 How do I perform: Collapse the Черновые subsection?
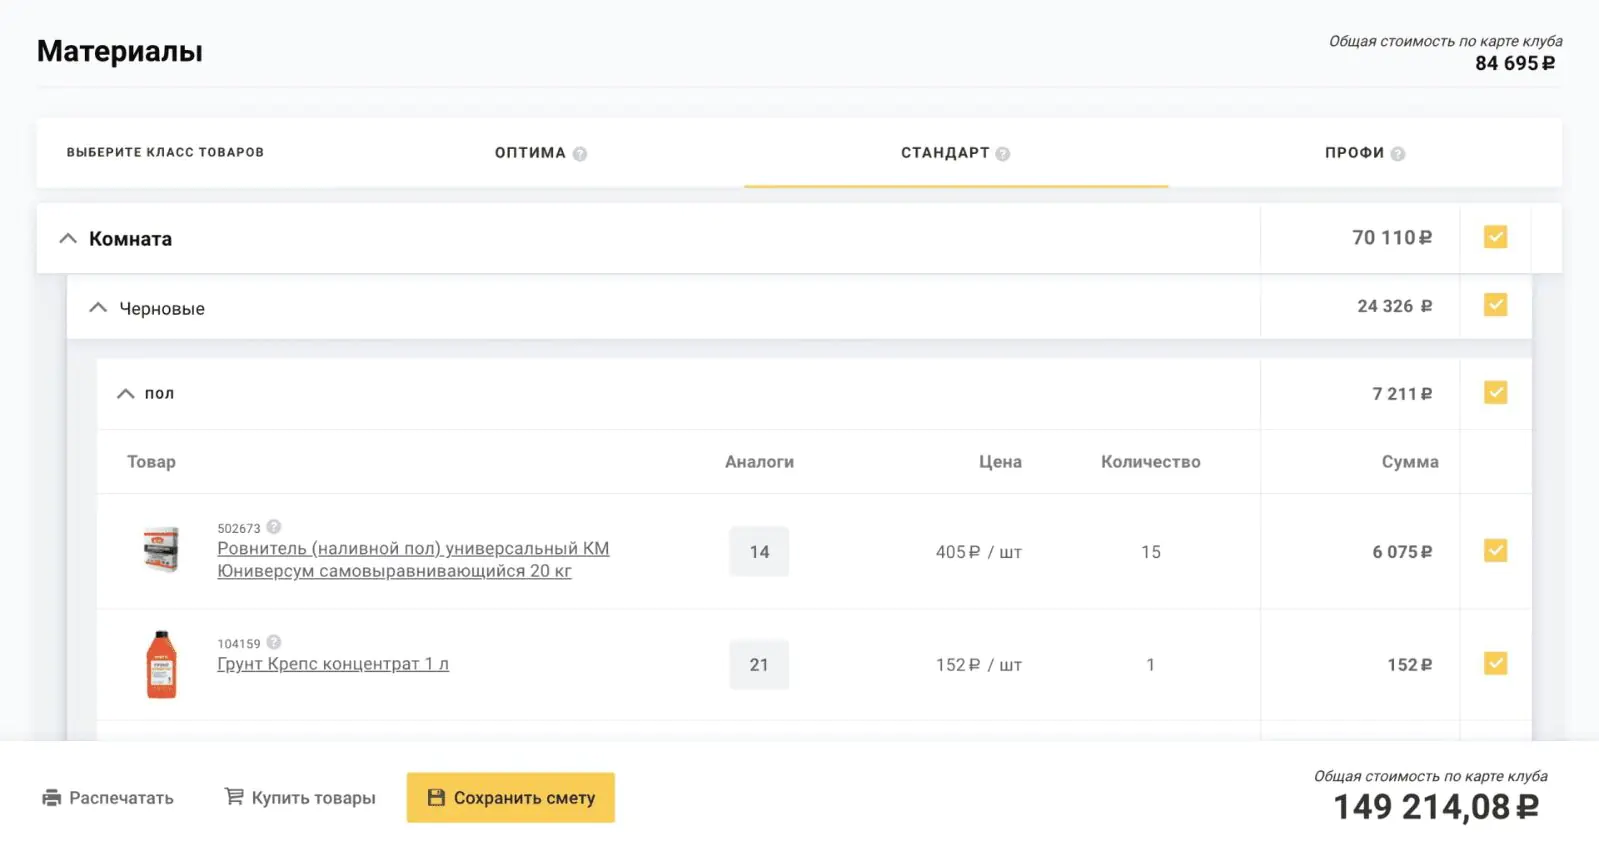(98, 307)
